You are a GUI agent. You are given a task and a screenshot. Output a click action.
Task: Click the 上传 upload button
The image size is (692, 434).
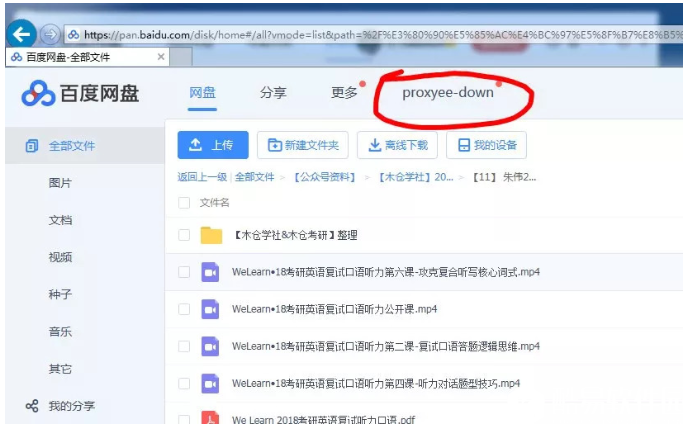click(x=212, y=145)
